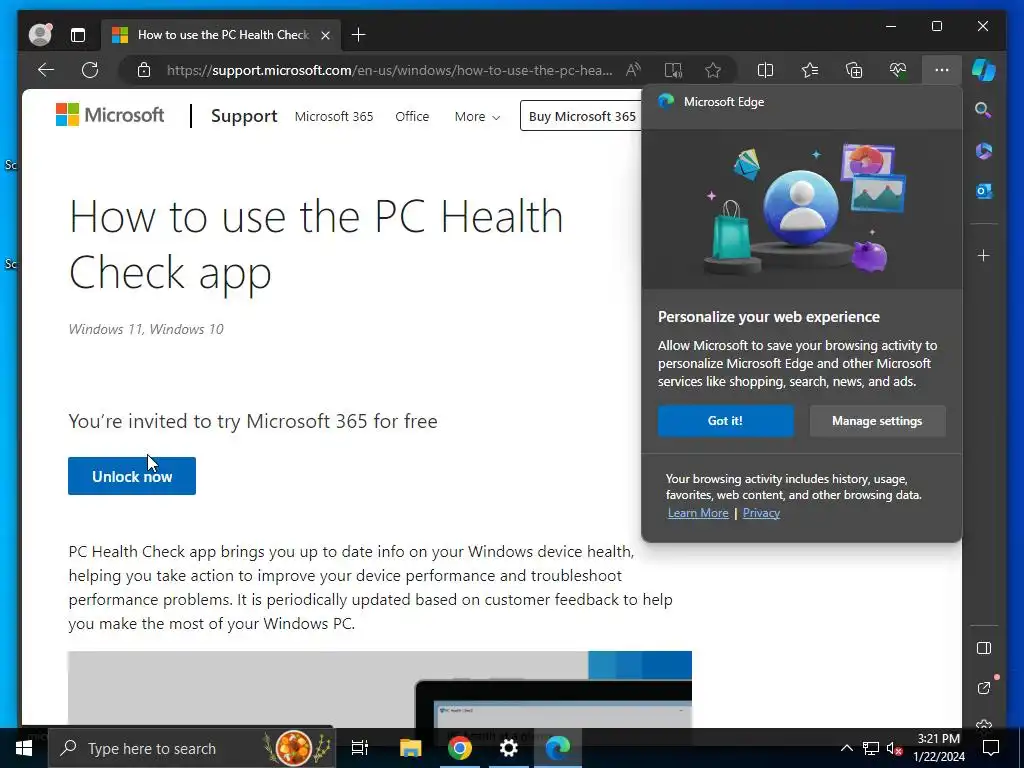
Task: Open Browser essentials heart icon
Action: coord(898,70)
